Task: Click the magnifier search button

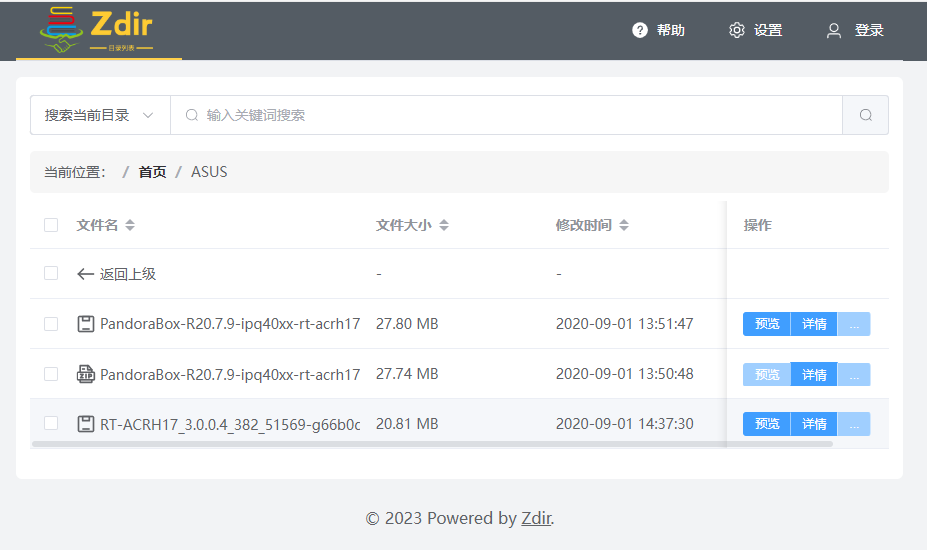Action: 865,115
